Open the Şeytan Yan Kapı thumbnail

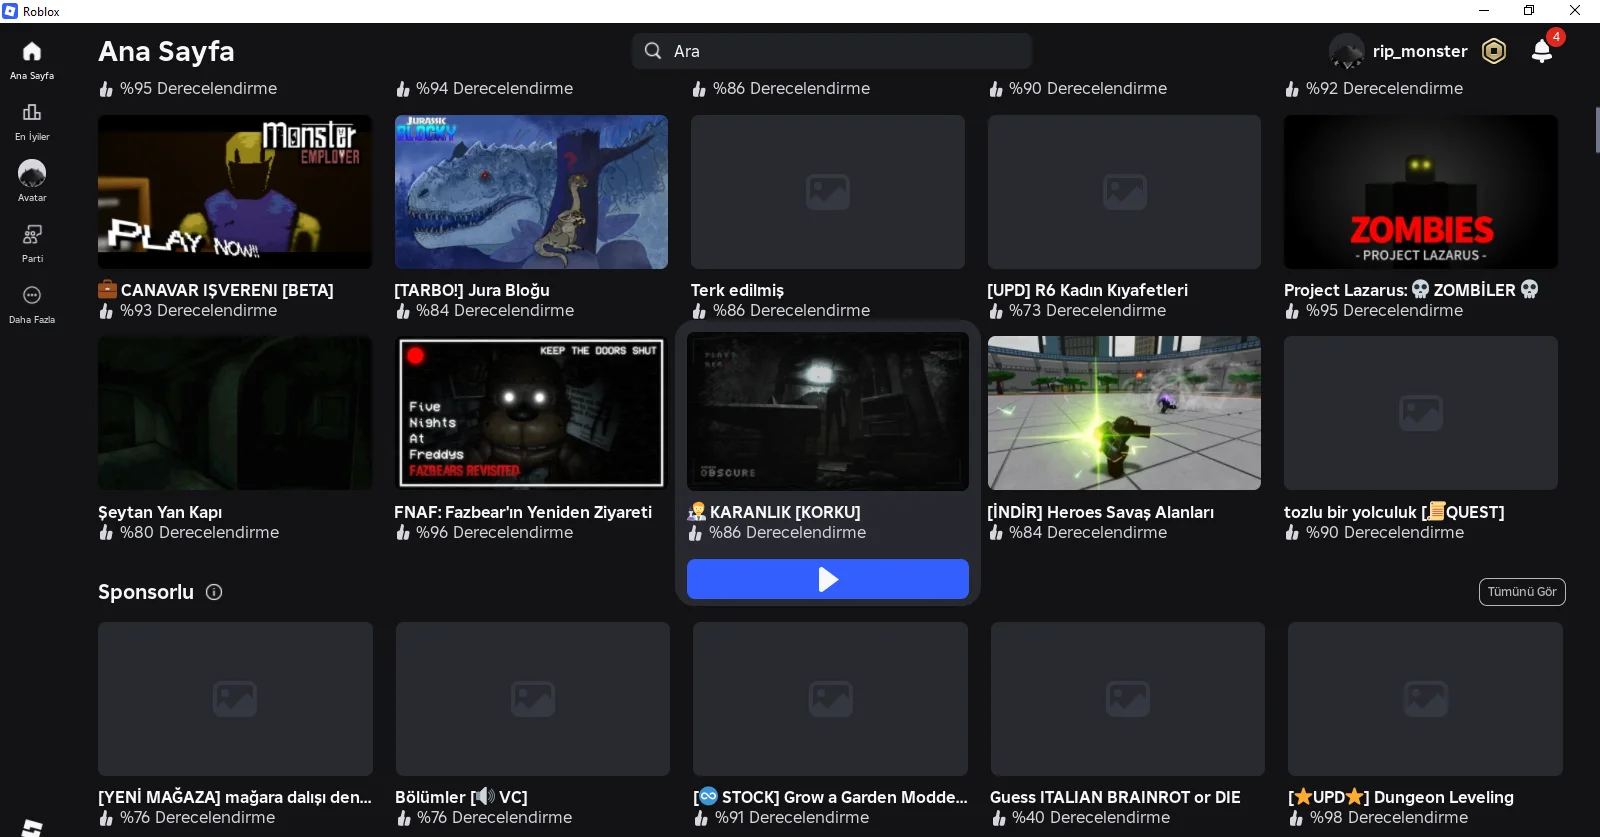coord(235,413)
